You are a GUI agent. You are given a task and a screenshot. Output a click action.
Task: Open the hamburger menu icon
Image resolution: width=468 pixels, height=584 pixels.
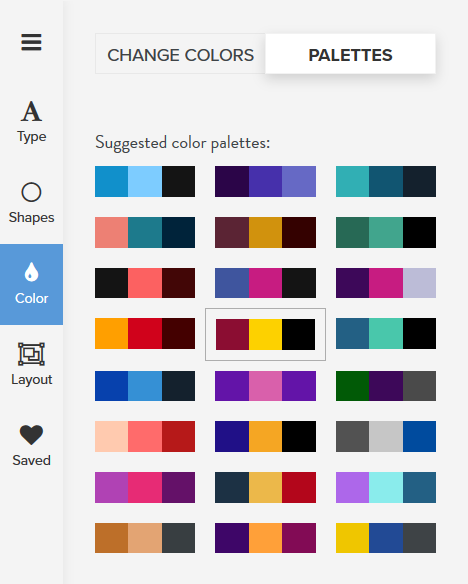coord(31,42)
